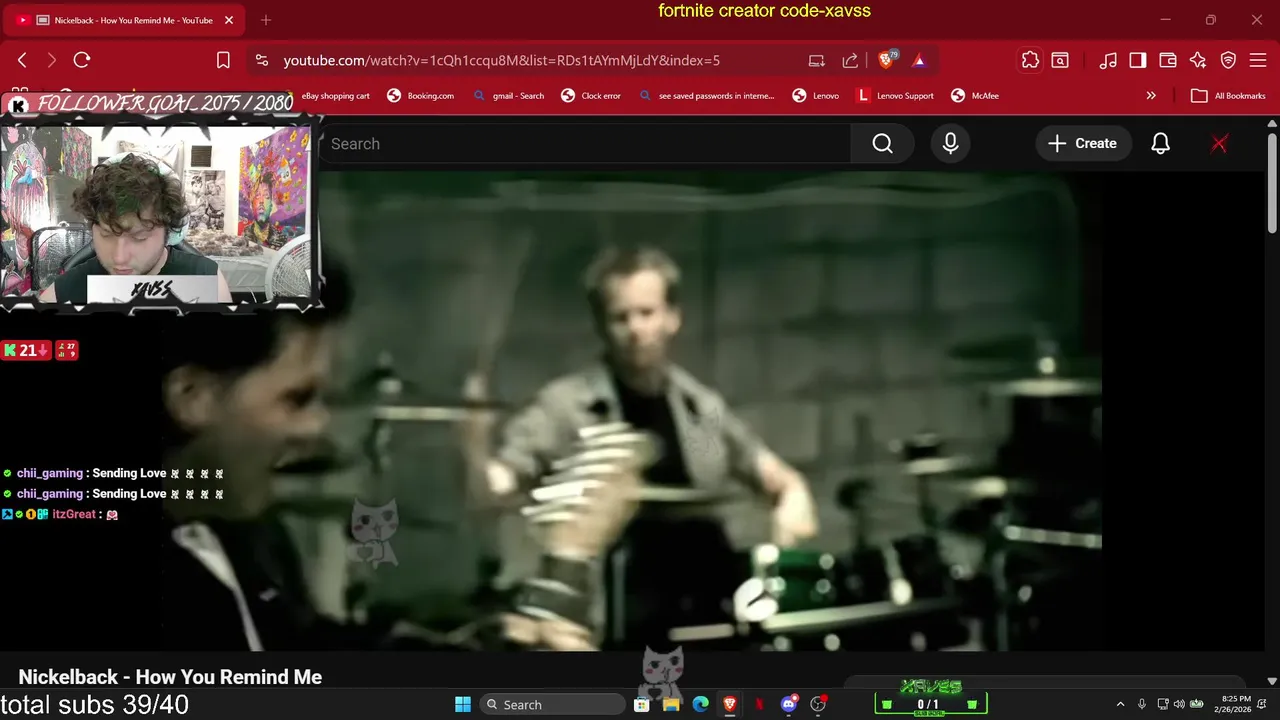Image resolution: width=1280 pixels, height=720 pixels.
Task: Open the network status tray icon
Action: coord(1164,705)
